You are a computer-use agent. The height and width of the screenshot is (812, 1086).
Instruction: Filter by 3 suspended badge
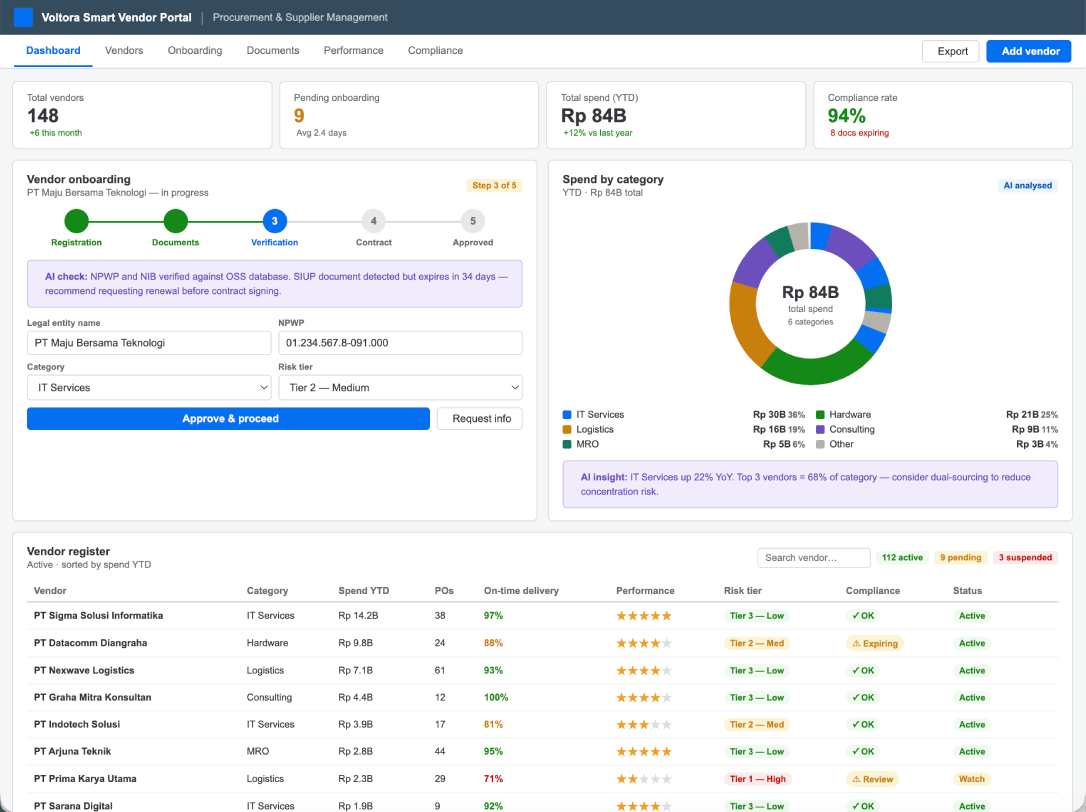(1025, 558)
